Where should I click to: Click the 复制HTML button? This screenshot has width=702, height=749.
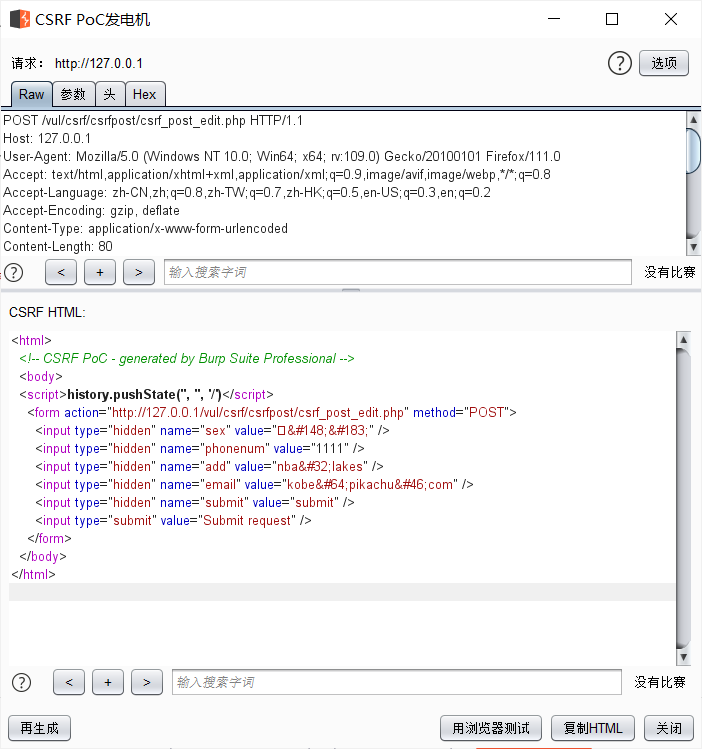593,728
